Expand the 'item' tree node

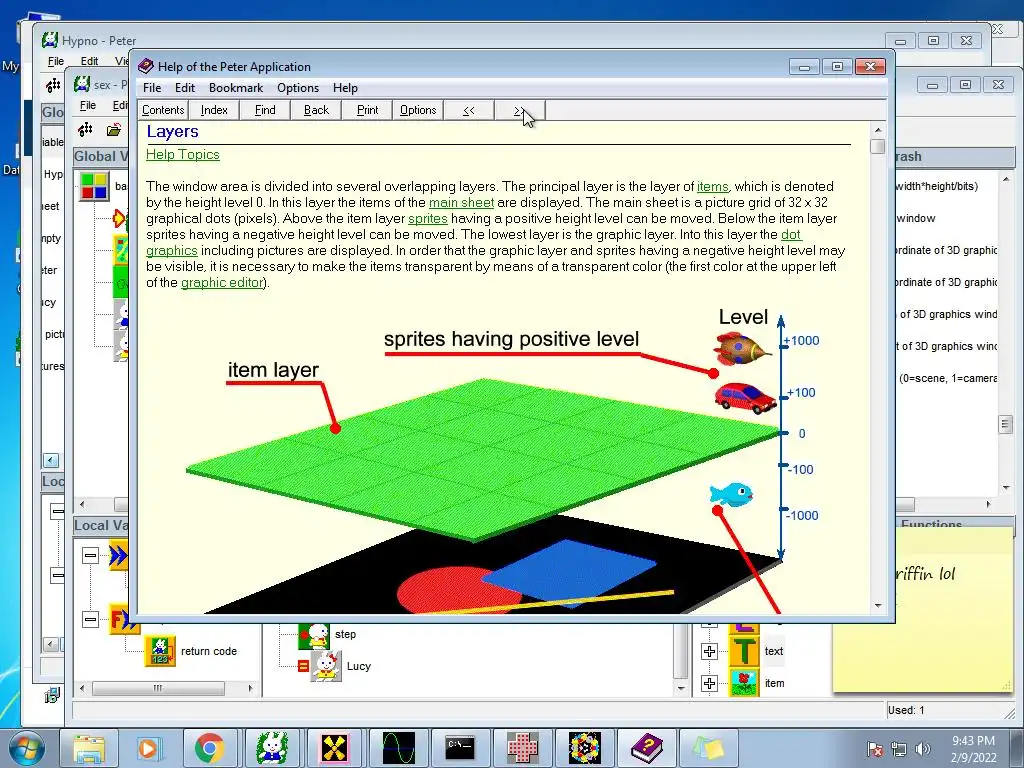709,683
